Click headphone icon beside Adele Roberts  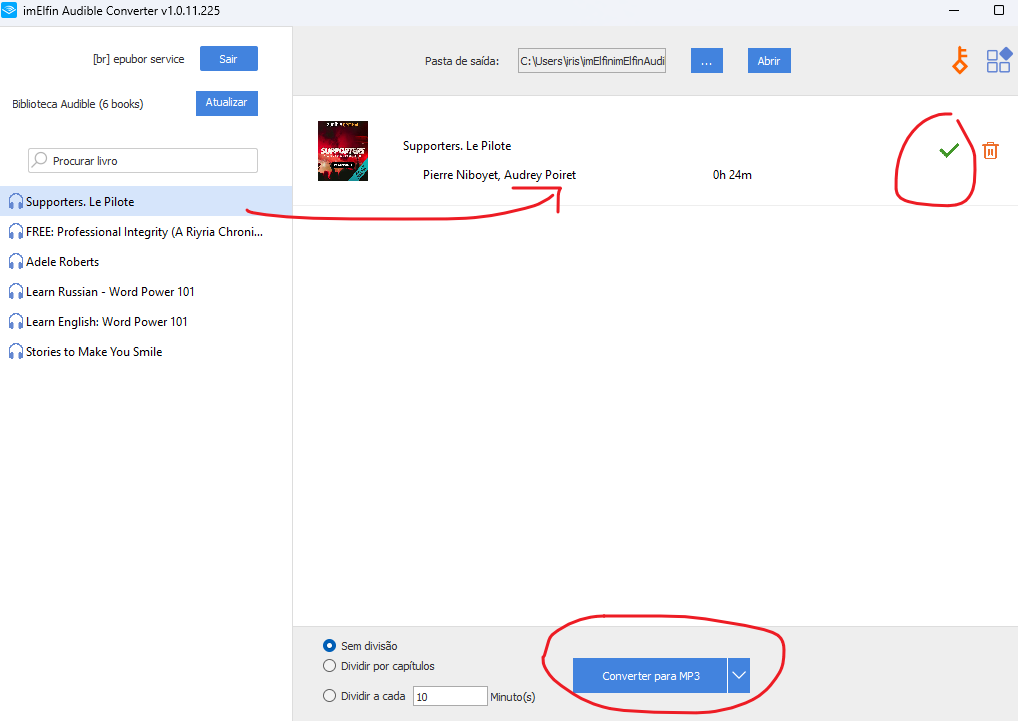point(16,262)
